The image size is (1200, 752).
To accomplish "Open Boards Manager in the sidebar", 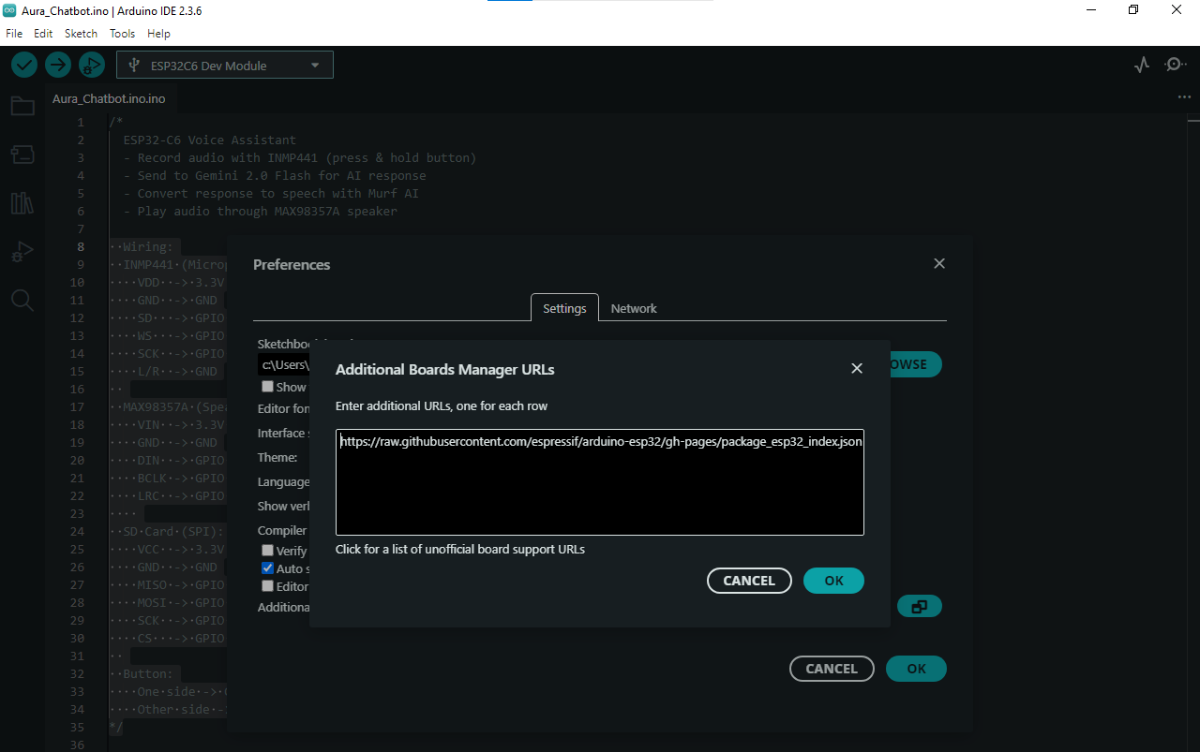I will [22, 154].
